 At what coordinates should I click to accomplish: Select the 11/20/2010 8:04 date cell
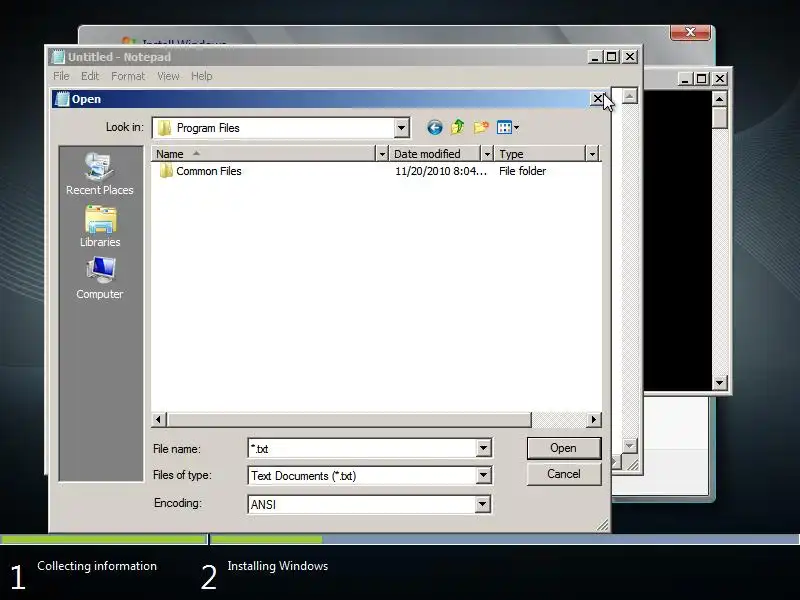(441, 171)
